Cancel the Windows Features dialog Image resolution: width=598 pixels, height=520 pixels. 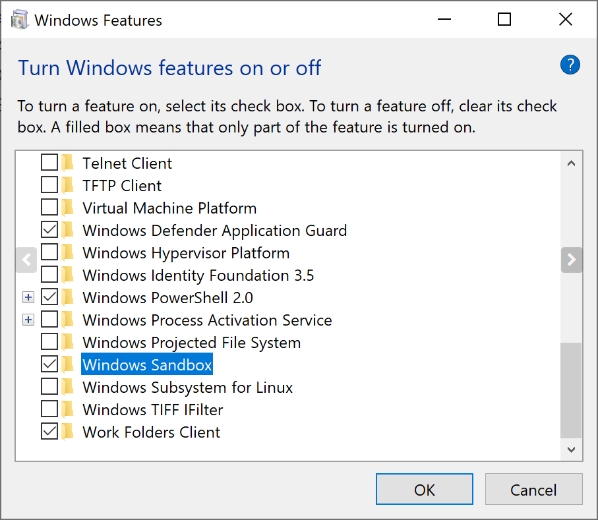click(x=534, y=489)
